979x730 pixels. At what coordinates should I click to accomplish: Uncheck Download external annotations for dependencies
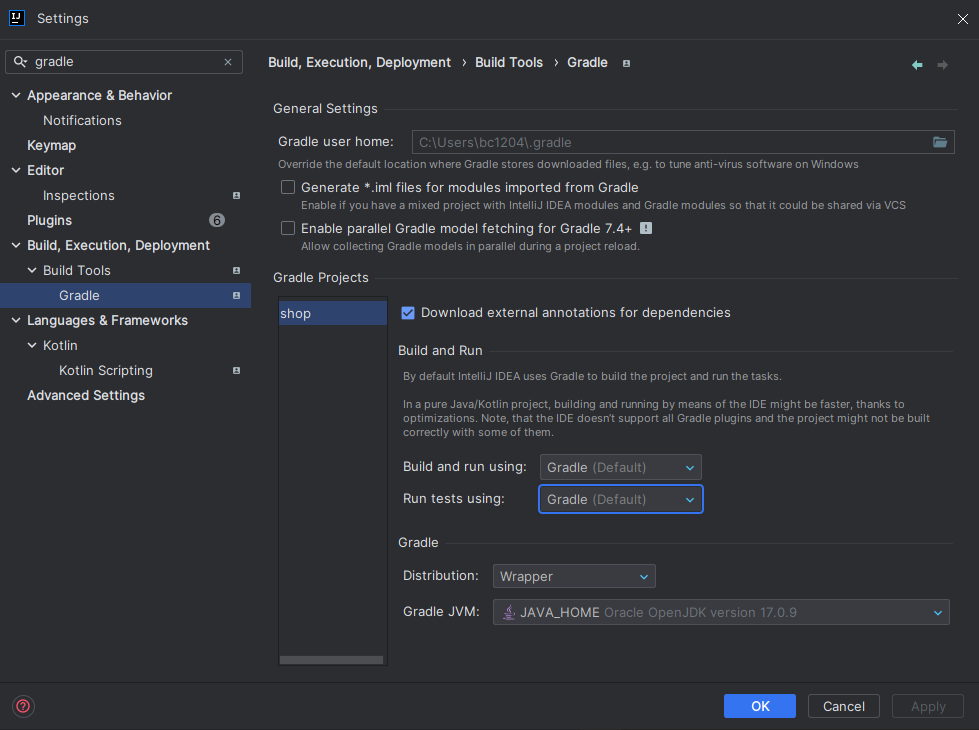[408, 313]
